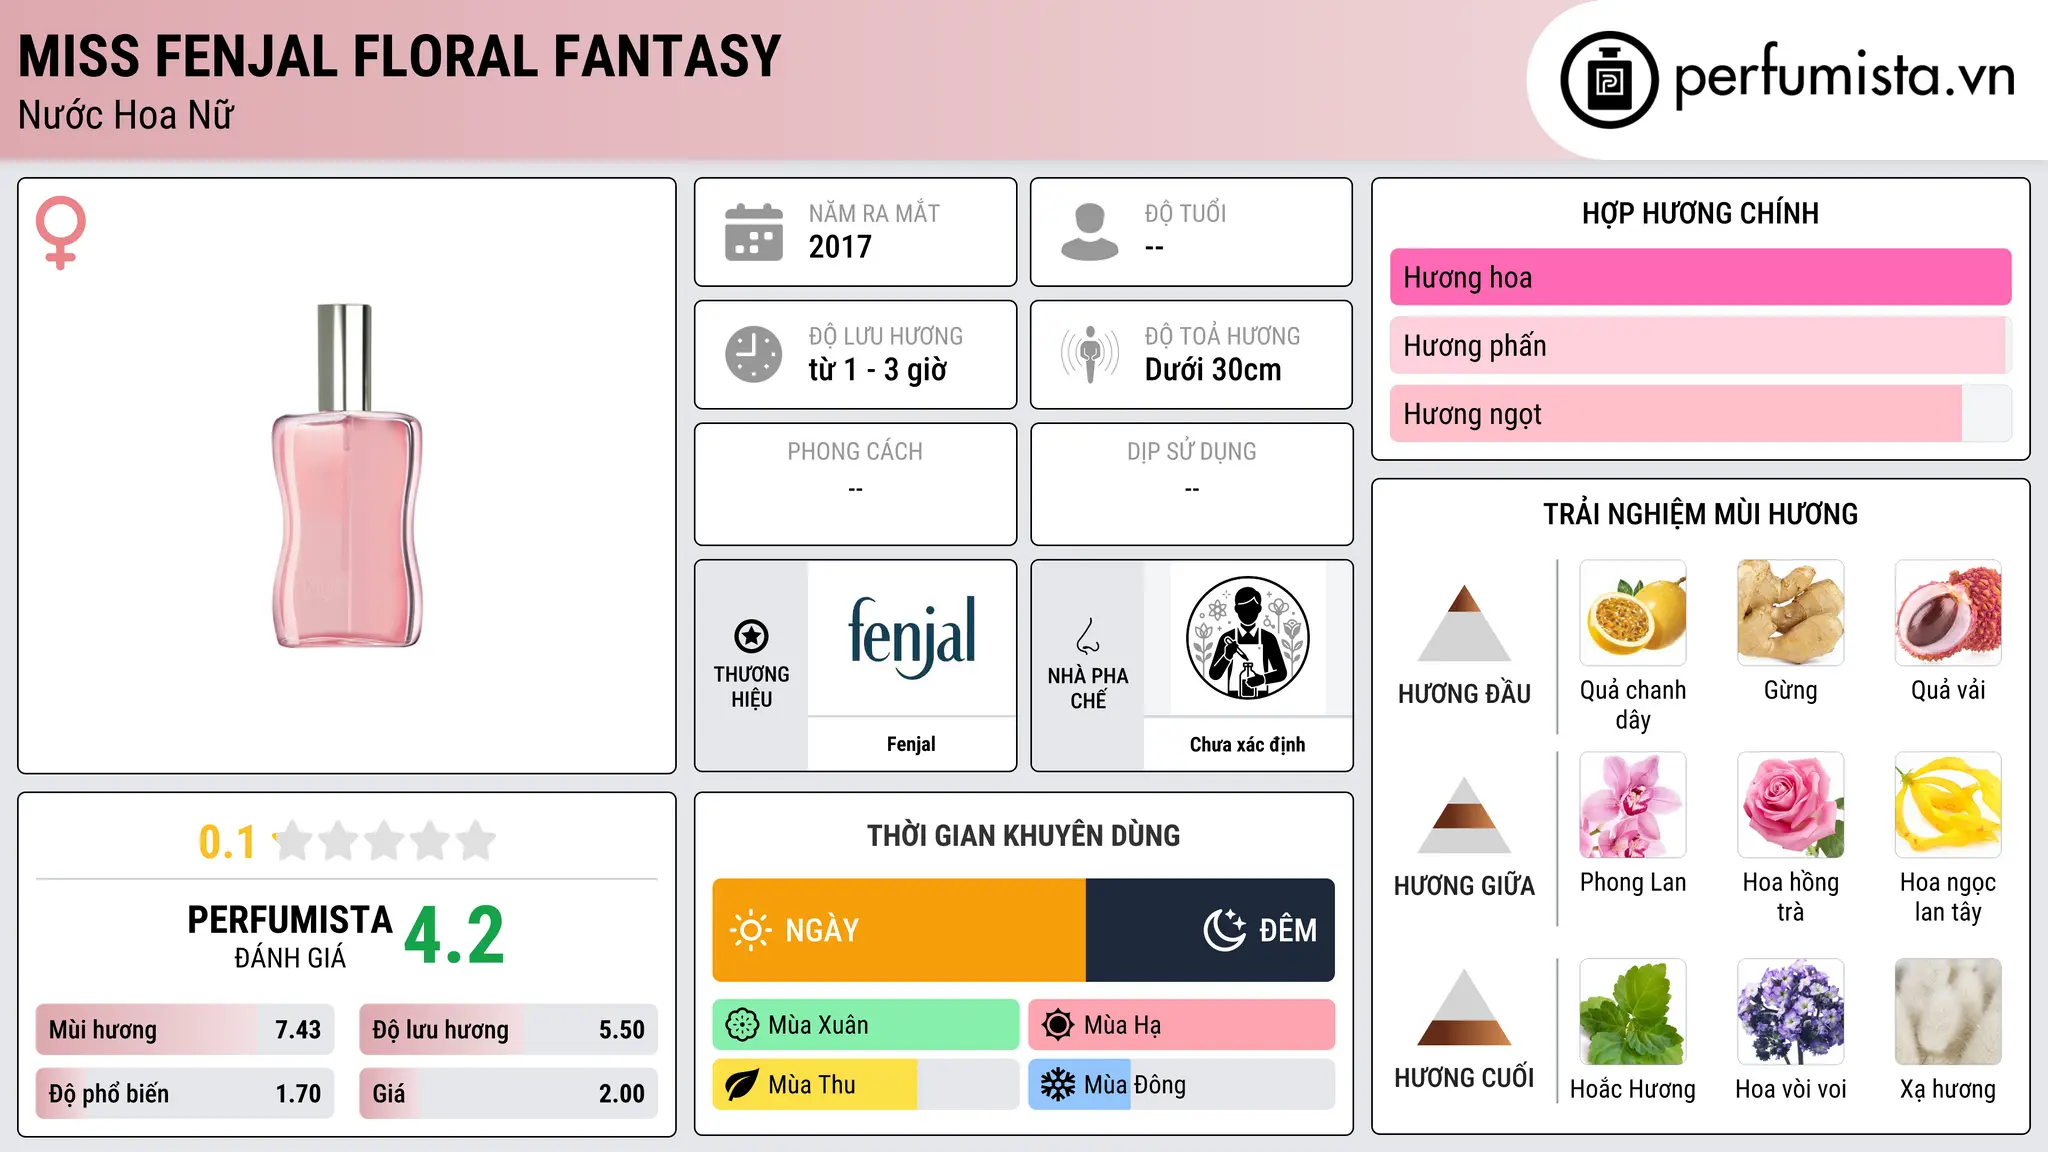Click the star badge icon above Thương hiệu
2048x1152 pixels.
(751, 635)
